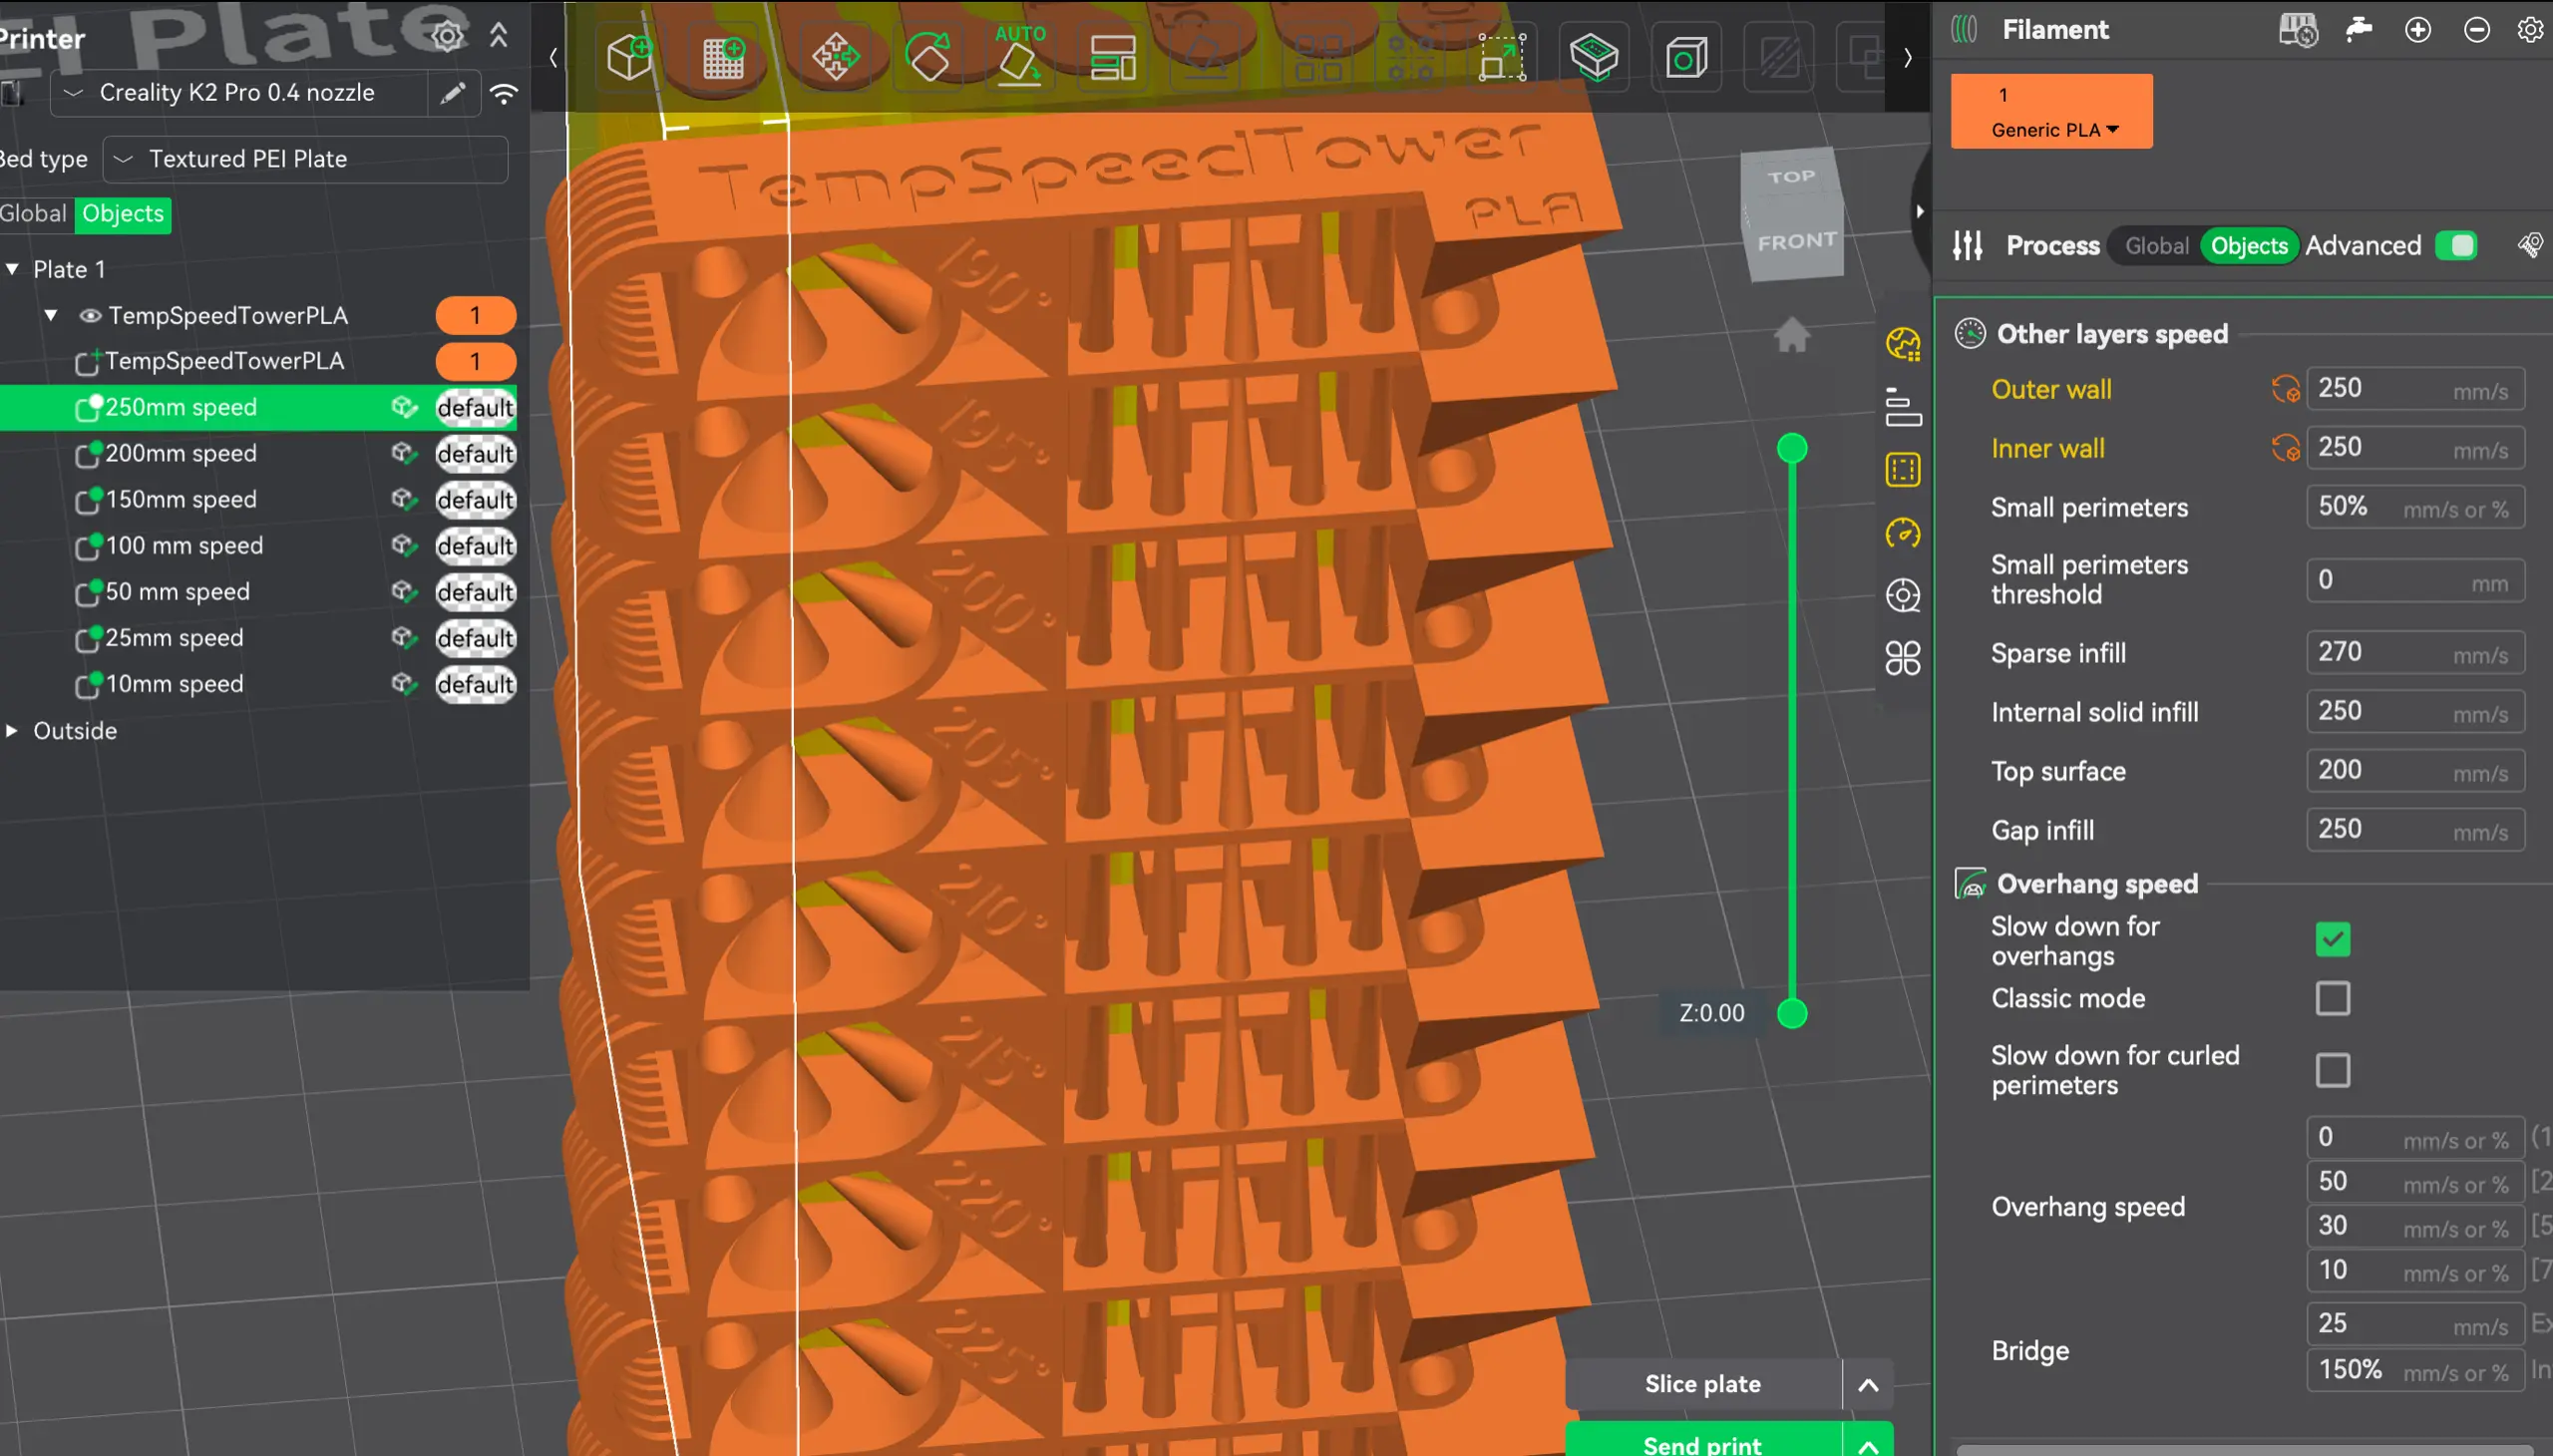Click filament badge 1 on TempSpeedTowerPLA part row
This screenshot has height=1456, width=2553.
pyautogui.click(x=475, y=361)
